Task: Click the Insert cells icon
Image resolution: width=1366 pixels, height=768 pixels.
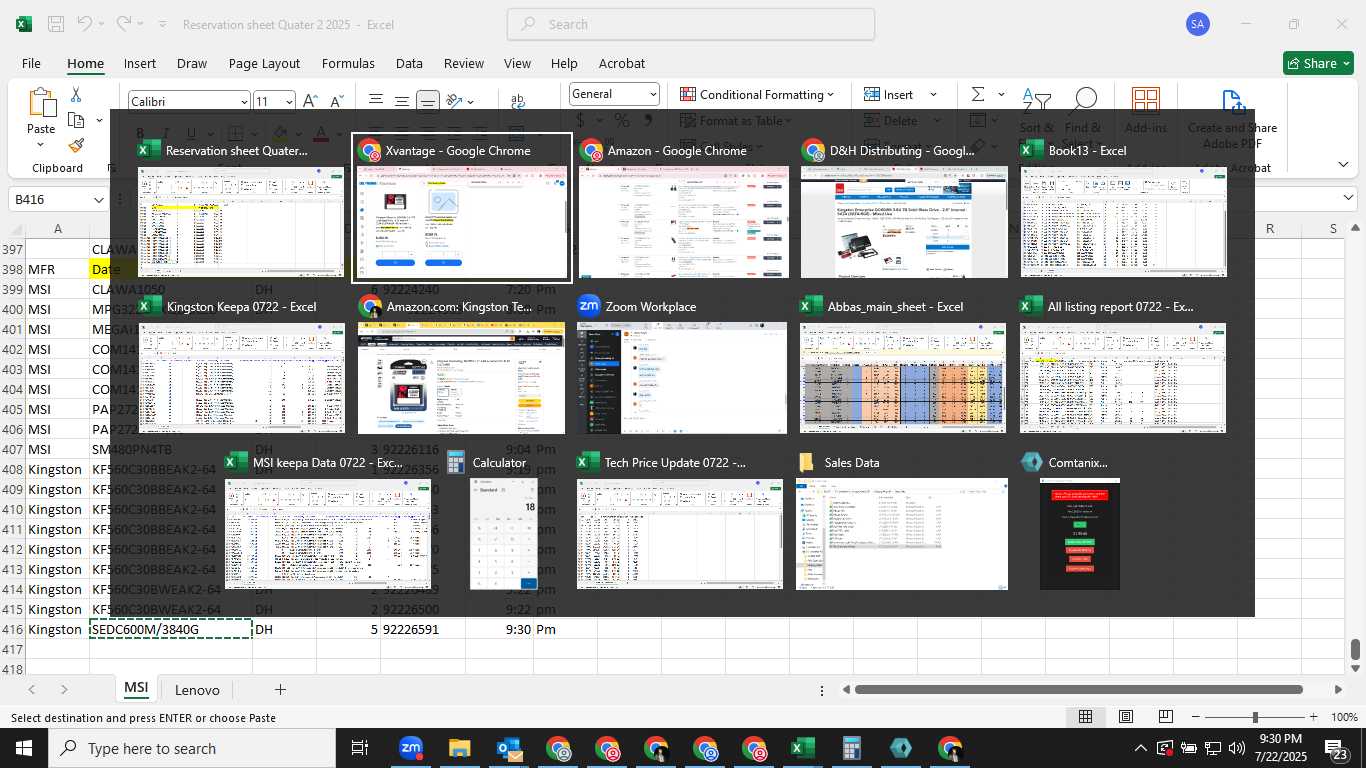Action: click(870, 94)
